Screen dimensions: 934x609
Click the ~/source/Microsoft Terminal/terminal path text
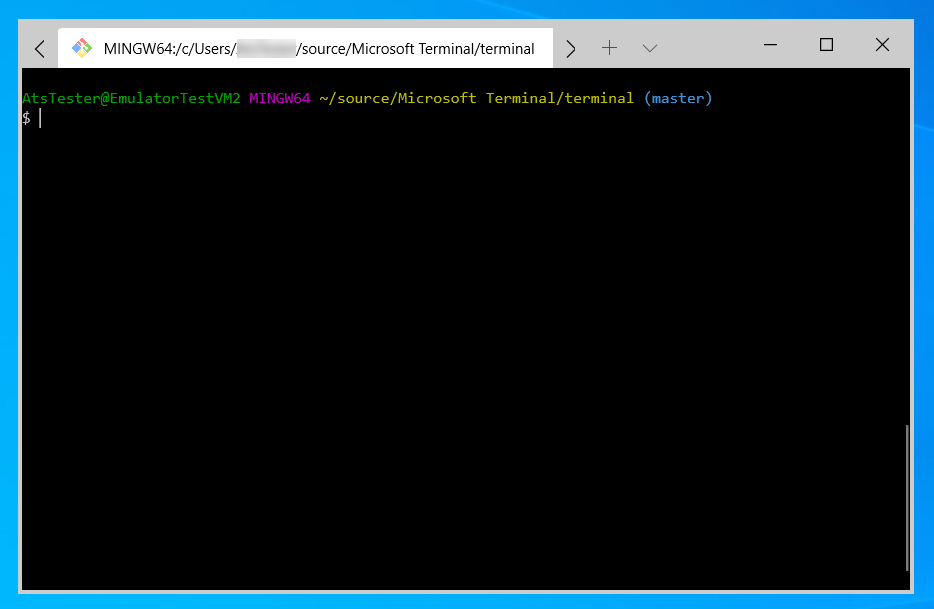click(x=477, y=98)
